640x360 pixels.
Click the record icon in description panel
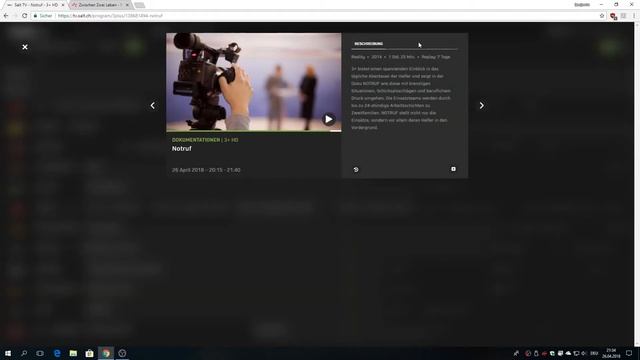tap(453, 169)
